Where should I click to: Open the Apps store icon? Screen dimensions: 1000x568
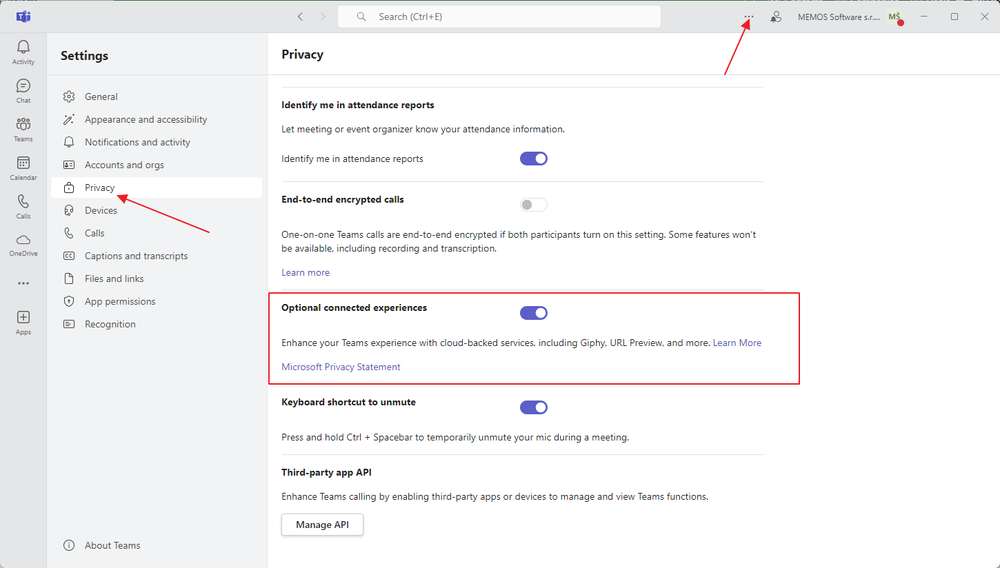coord(23,322)
